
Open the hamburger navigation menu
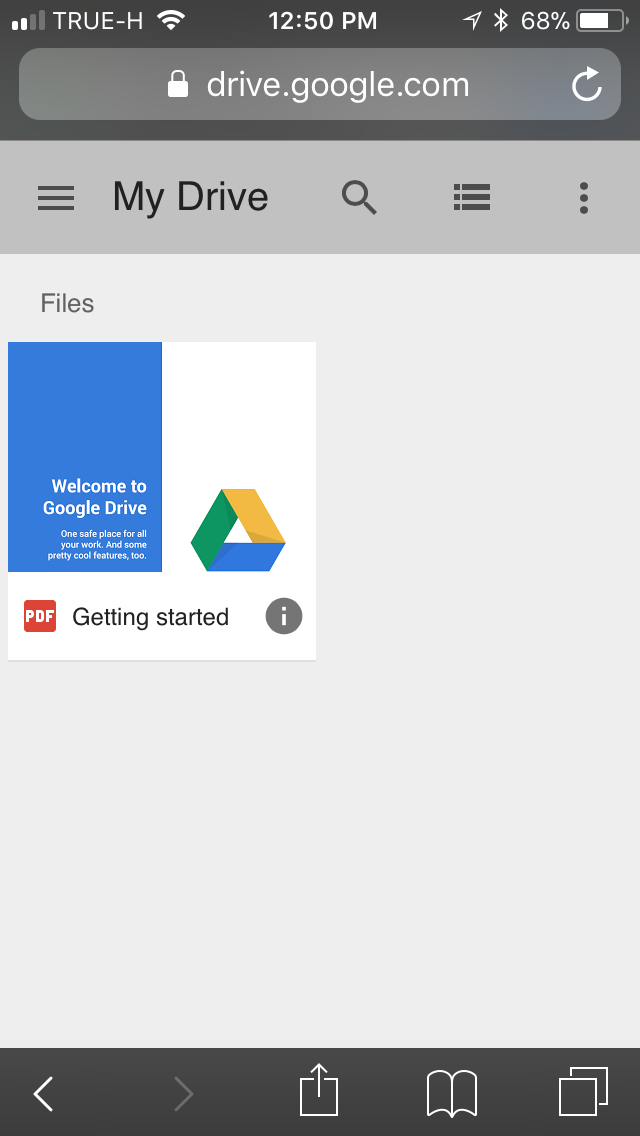(x=56, y=198)
